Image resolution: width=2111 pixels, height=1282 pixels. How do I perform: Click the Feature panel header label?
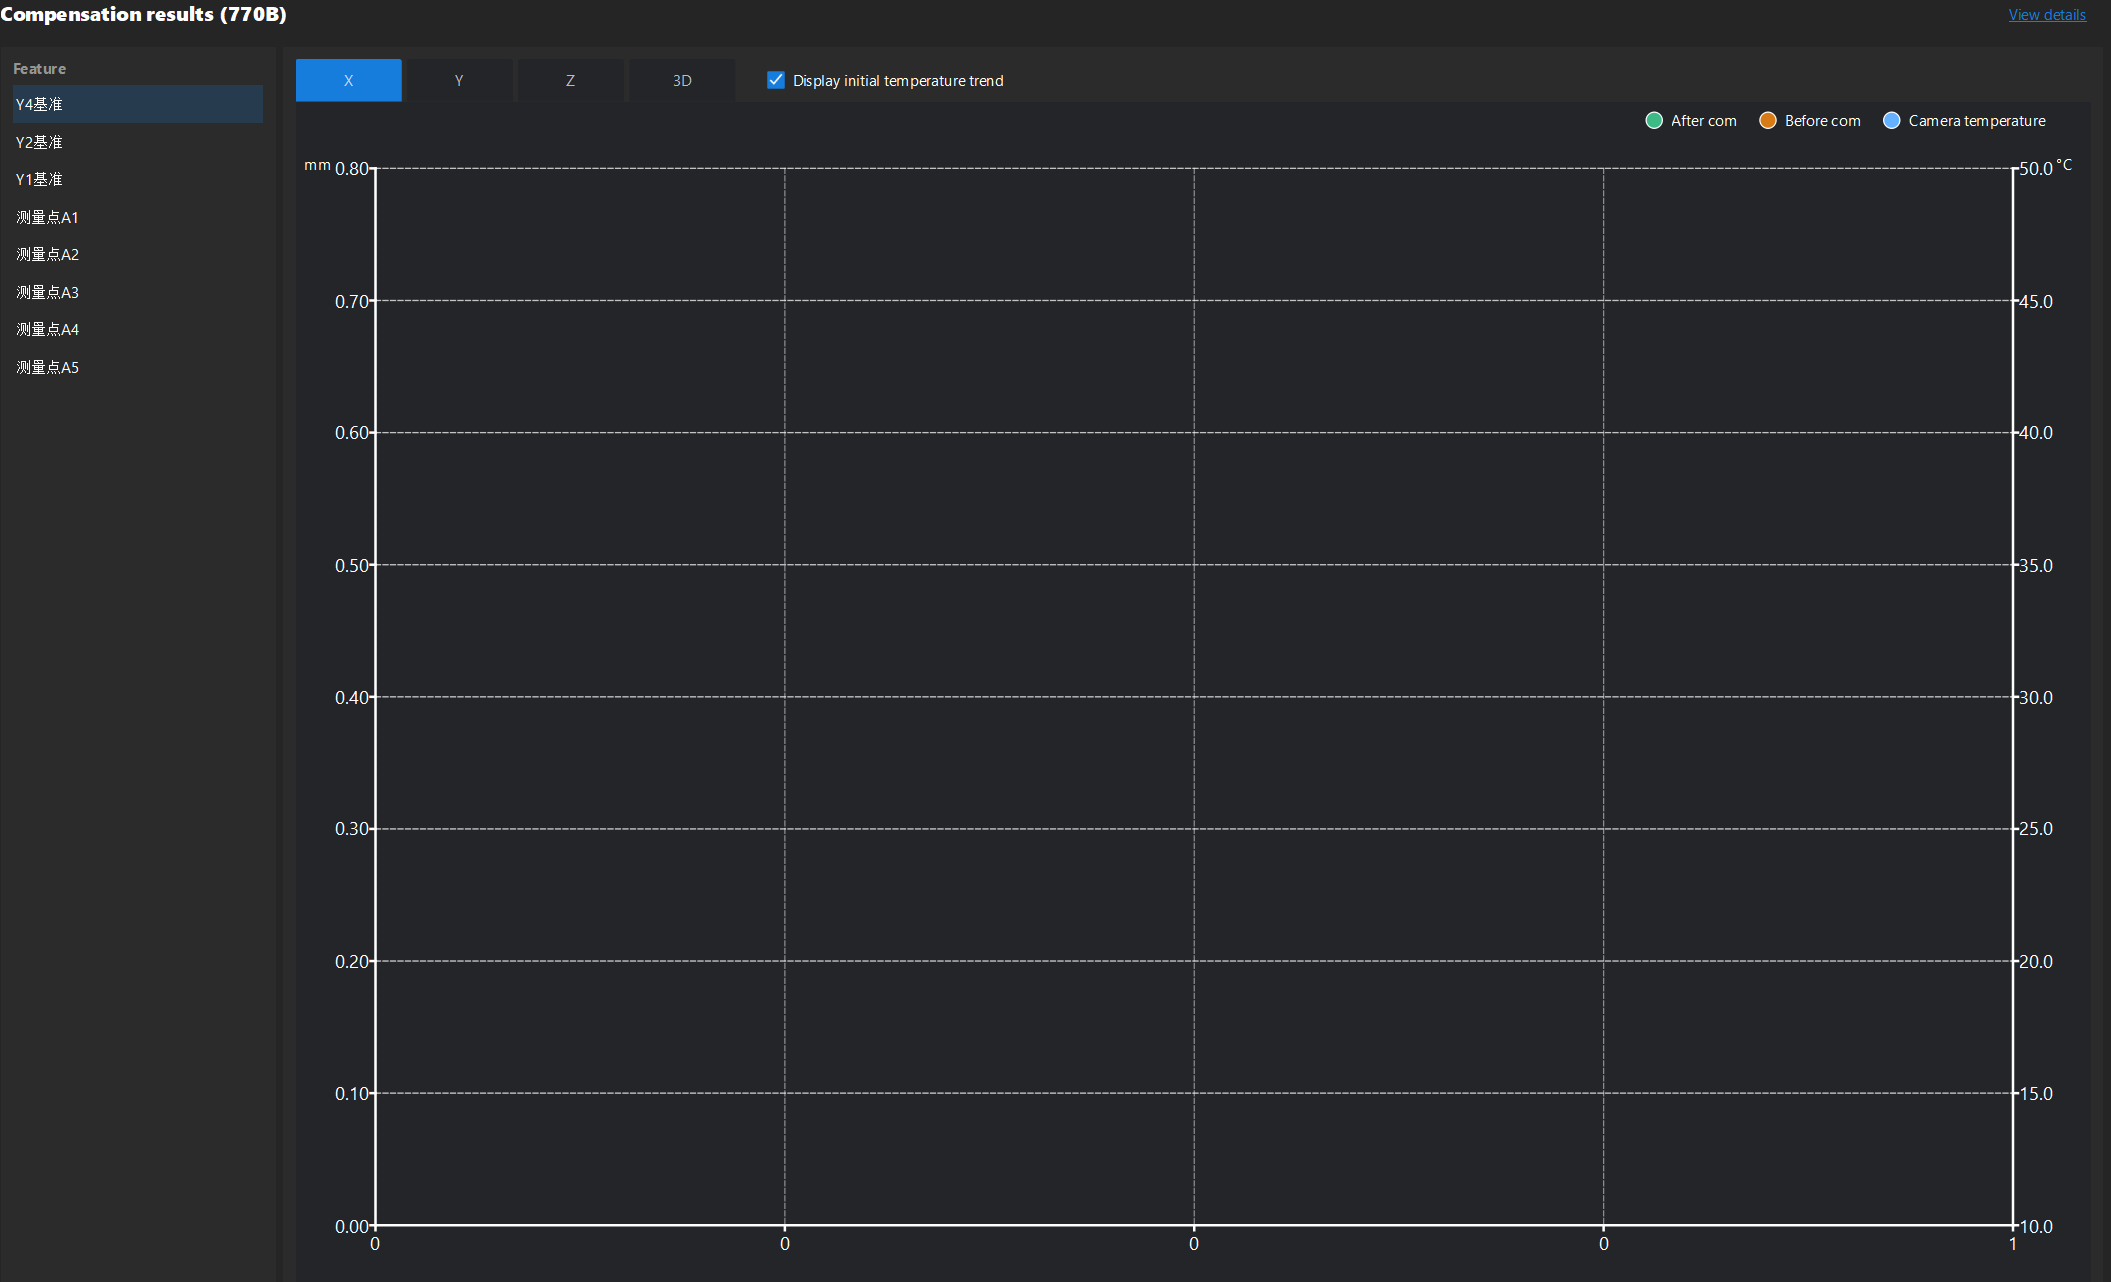pyautogui.click(x=40, y=68)
